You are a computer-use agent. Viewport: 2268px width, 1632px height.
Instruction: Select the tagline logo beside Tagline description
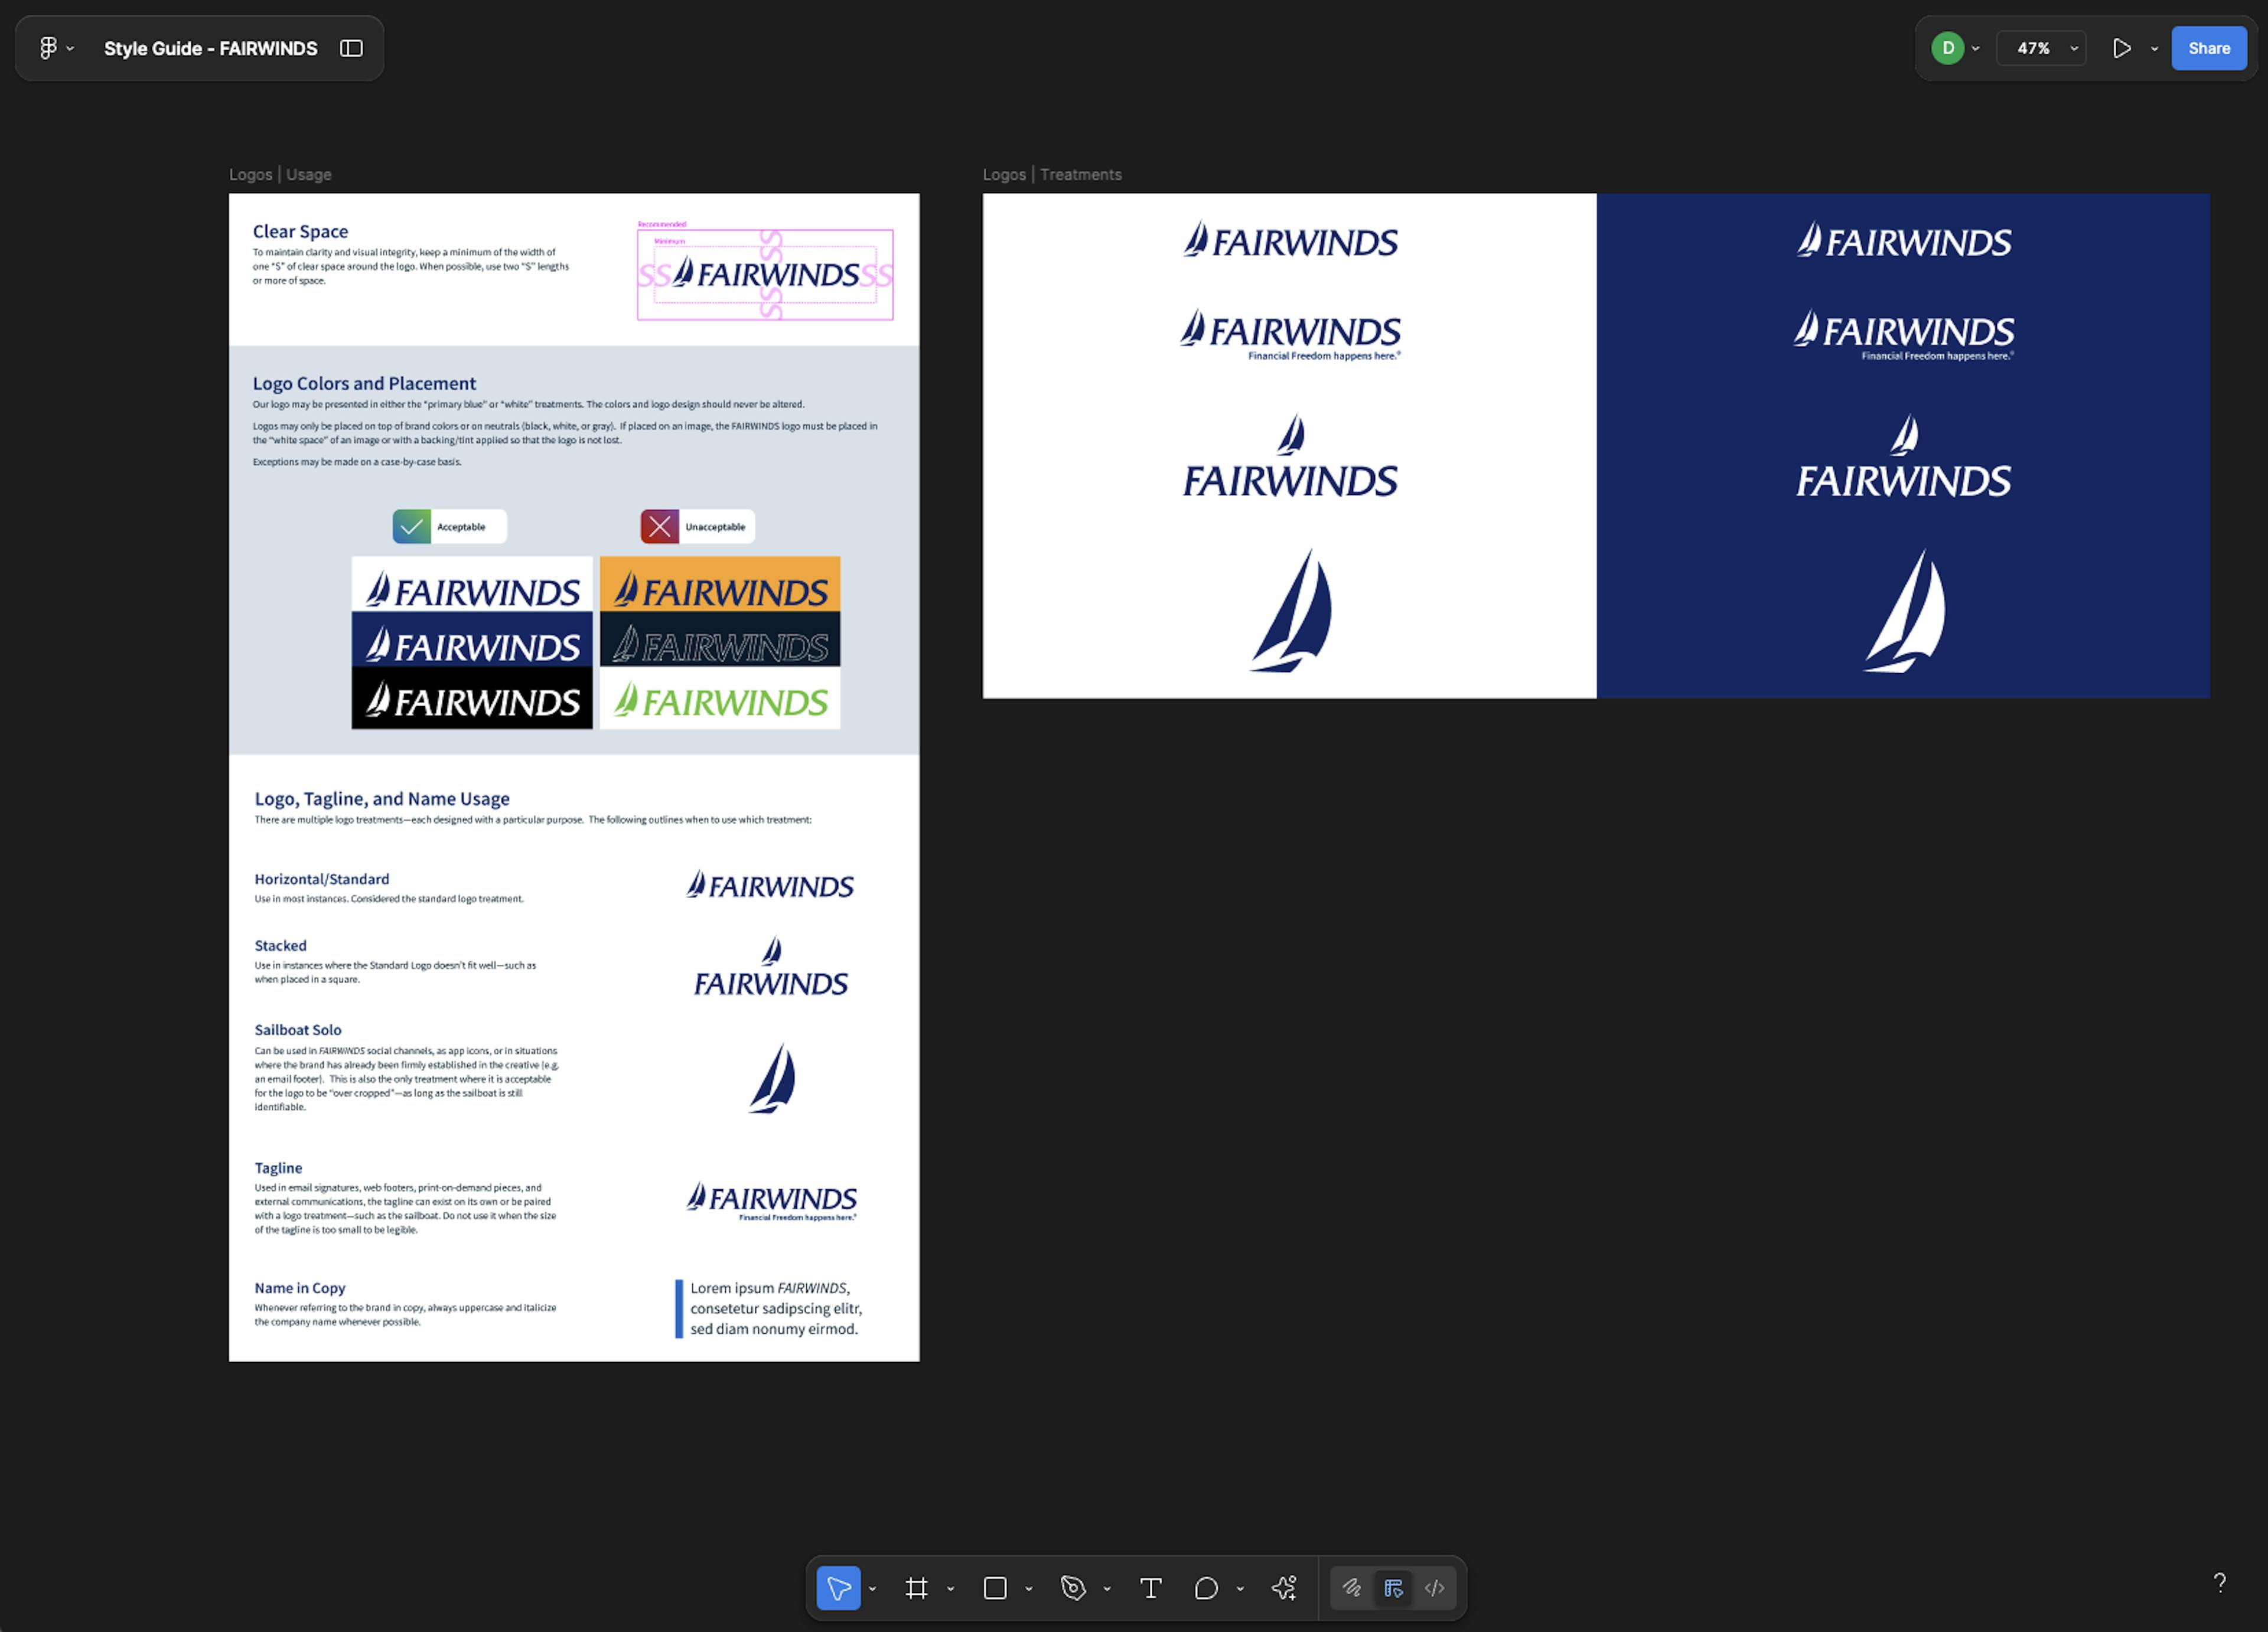coord(771,1201)
